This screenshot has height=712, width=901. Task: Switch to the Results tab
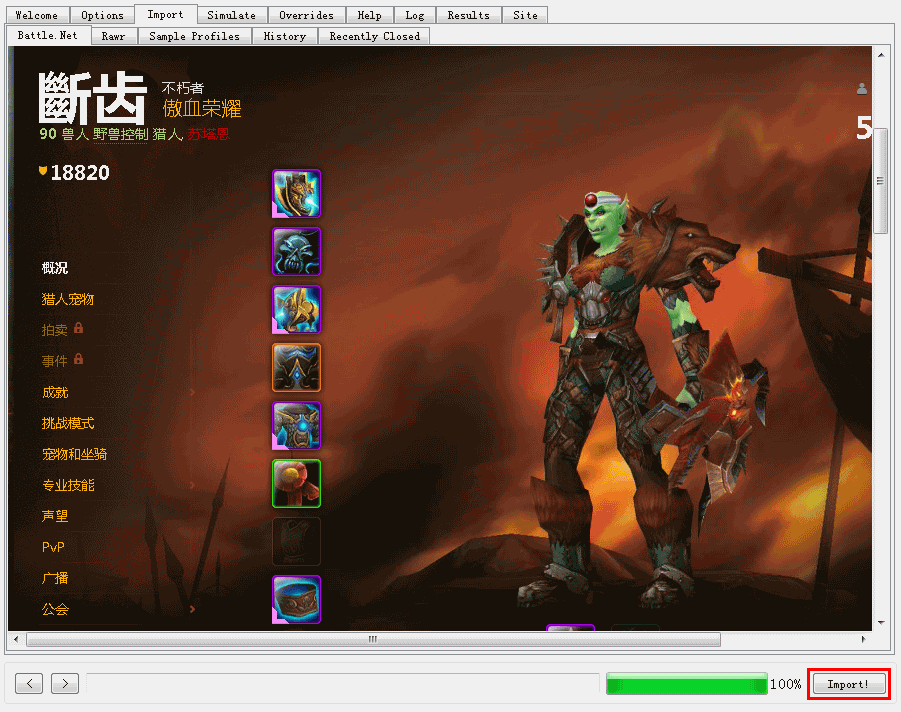pyautogui.click(x=469, y=15)
